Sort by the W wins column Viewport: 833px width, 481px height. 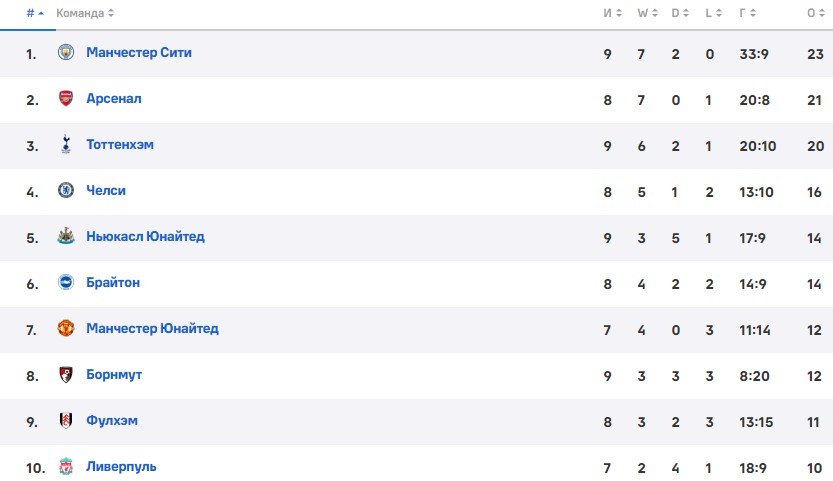click(645, 13)
